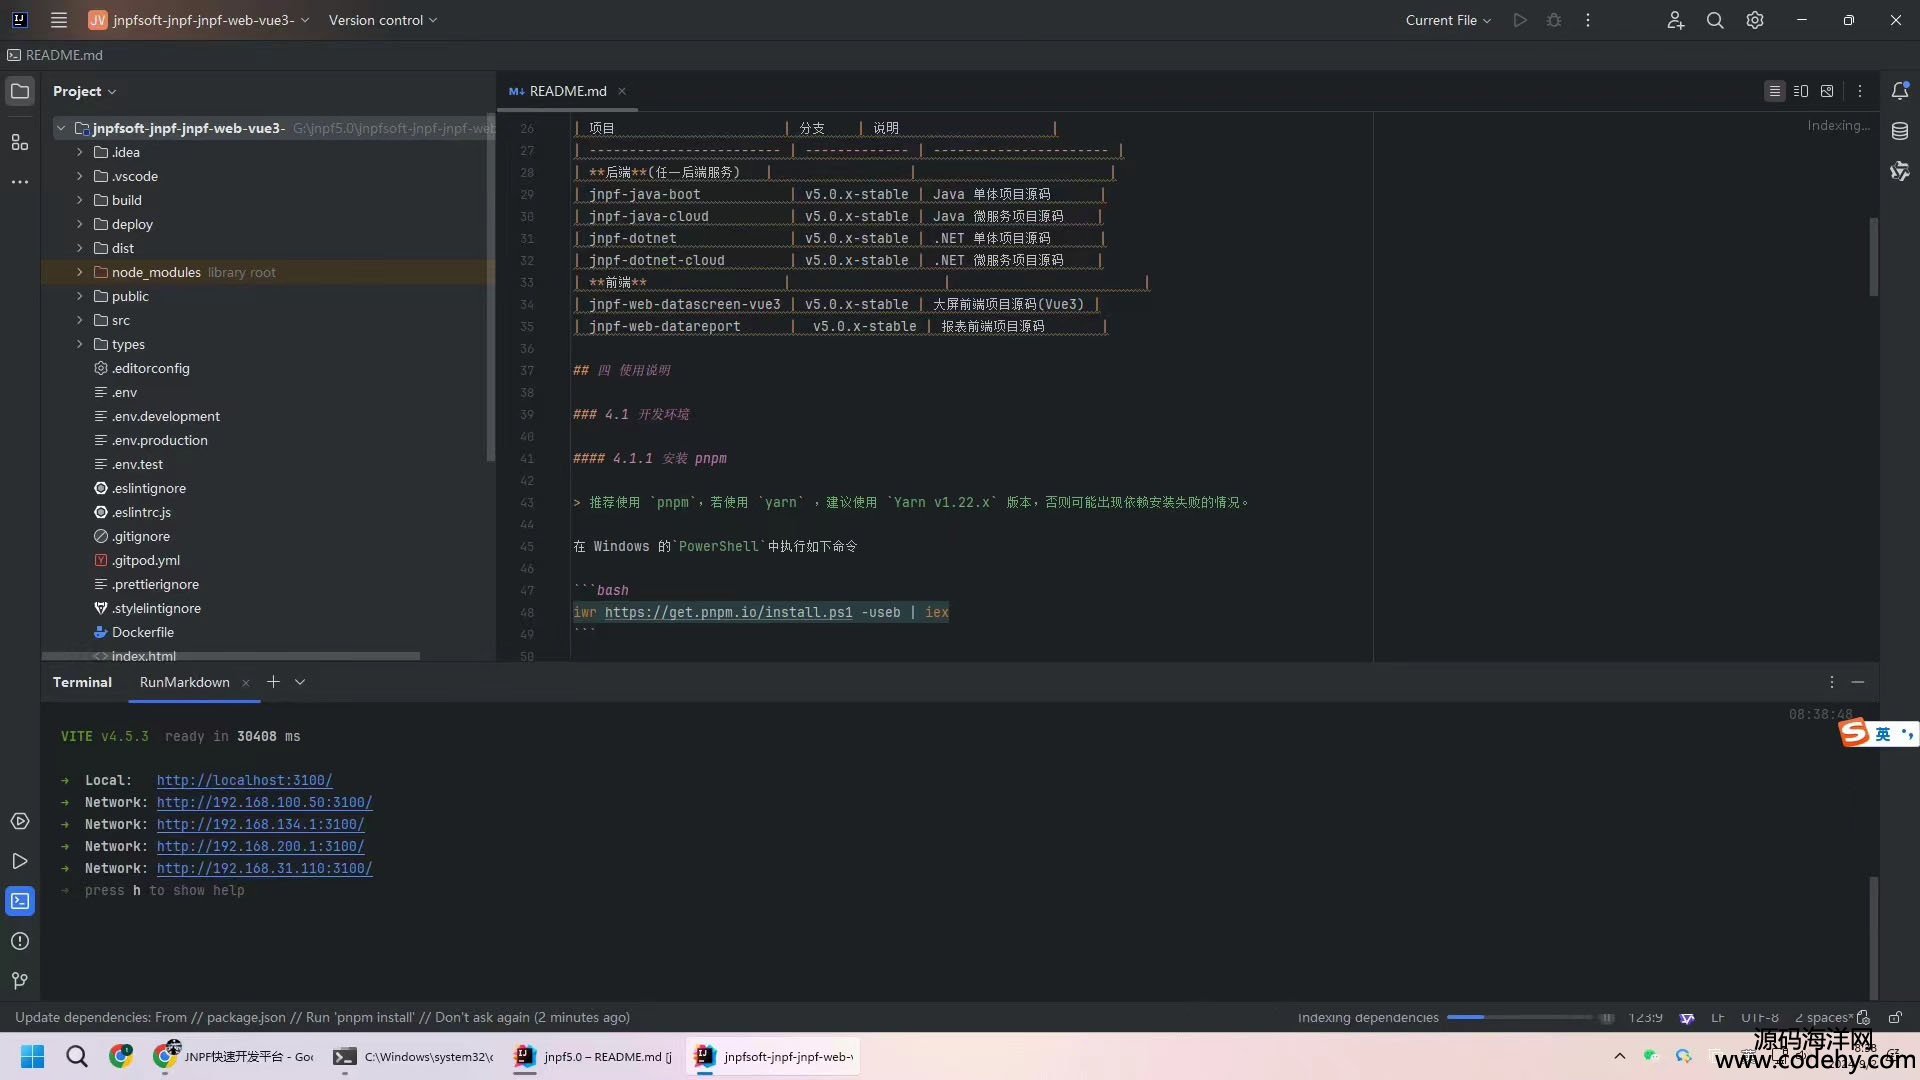Open the Dockerfile in project tree
This screenshot has height=1080, width=1920.
(x=142, y=632)
